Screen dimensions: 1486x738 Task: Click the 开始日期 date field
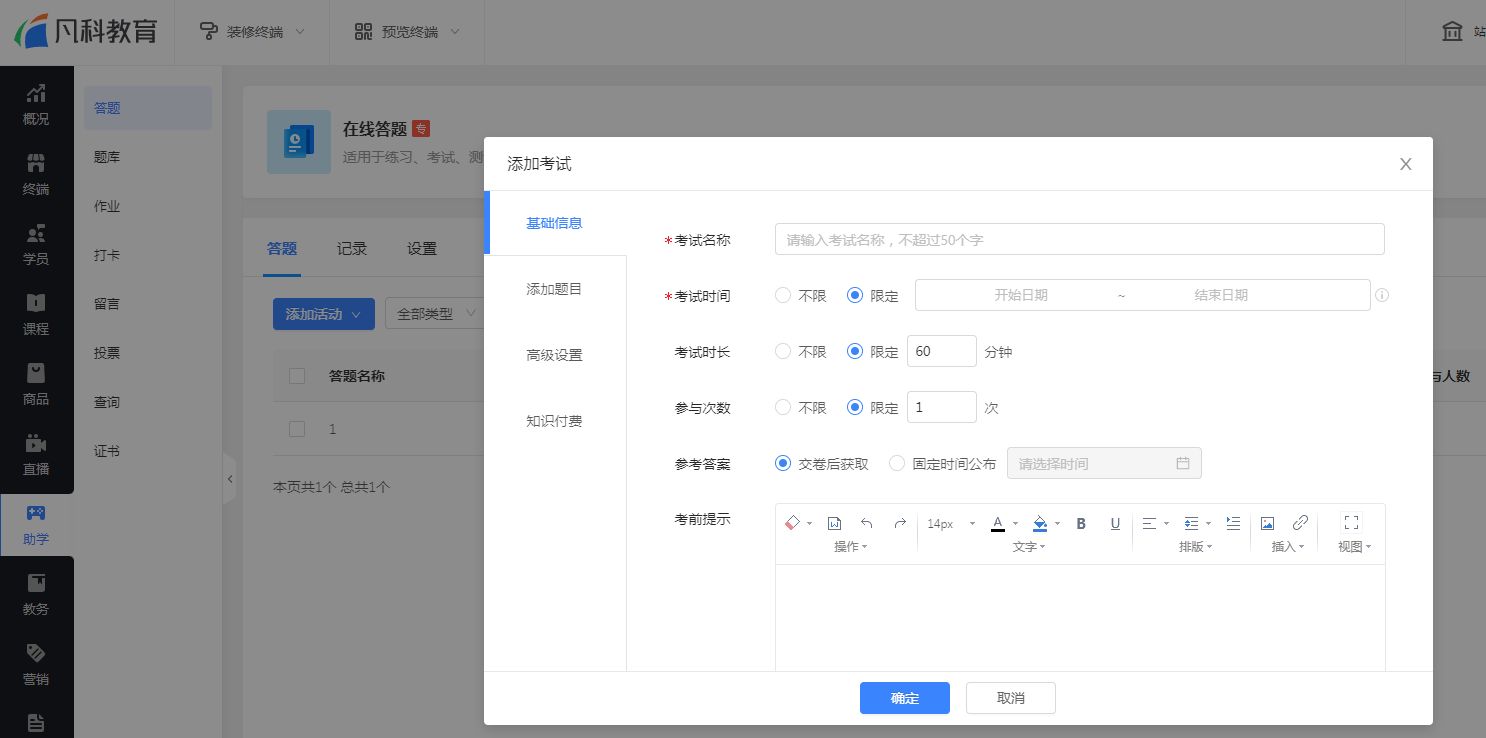(1021, 295)
